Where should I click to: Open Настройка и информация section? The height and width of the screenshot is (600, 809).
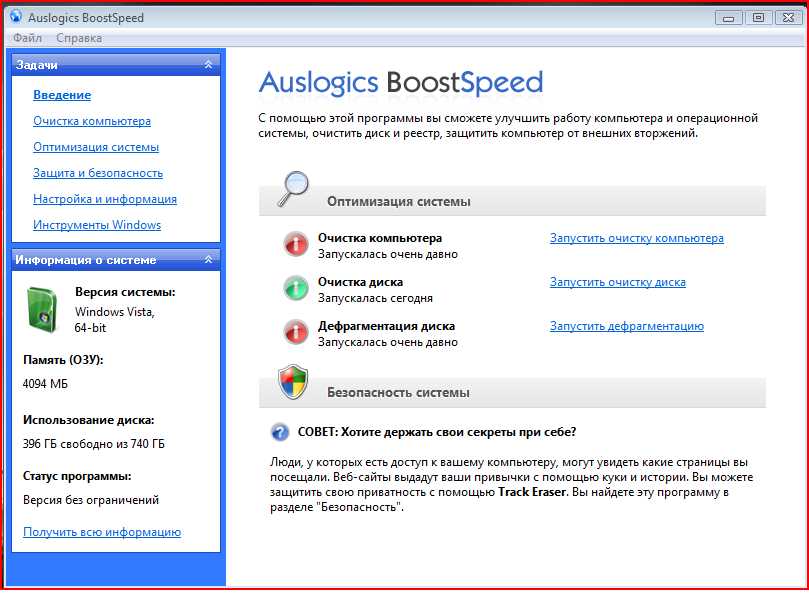pyautogui.click(x=105, y=199)
